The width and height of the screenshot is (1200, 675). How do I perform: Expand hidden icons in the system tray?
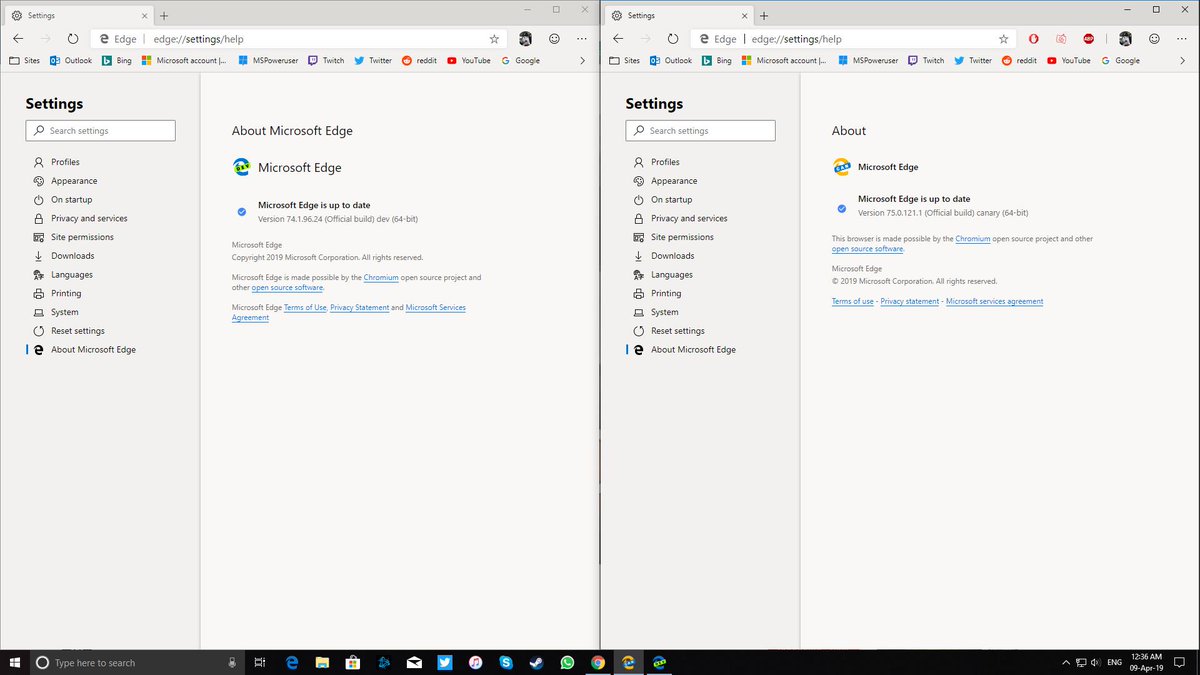(1066, 662)
